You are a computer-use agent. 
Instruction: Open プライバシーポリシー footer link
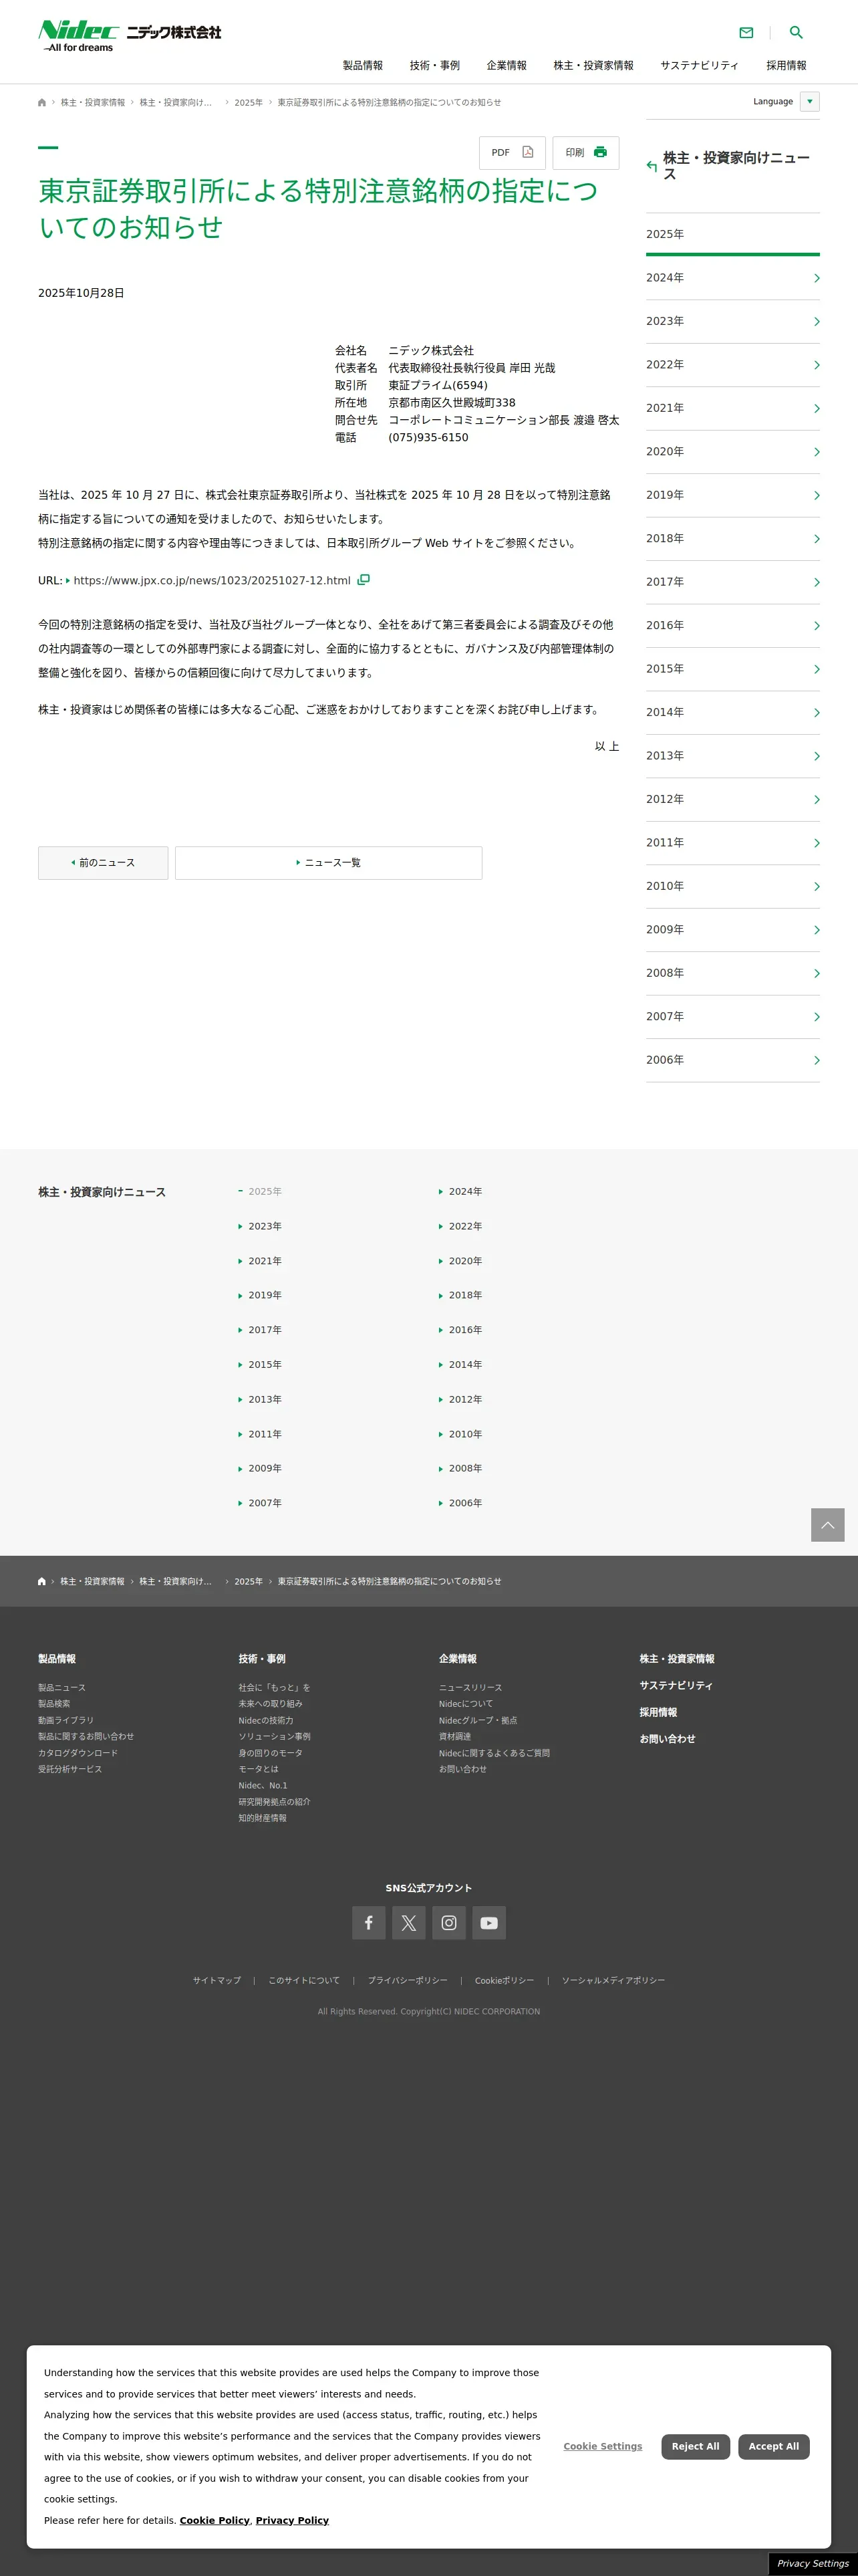408,1981
